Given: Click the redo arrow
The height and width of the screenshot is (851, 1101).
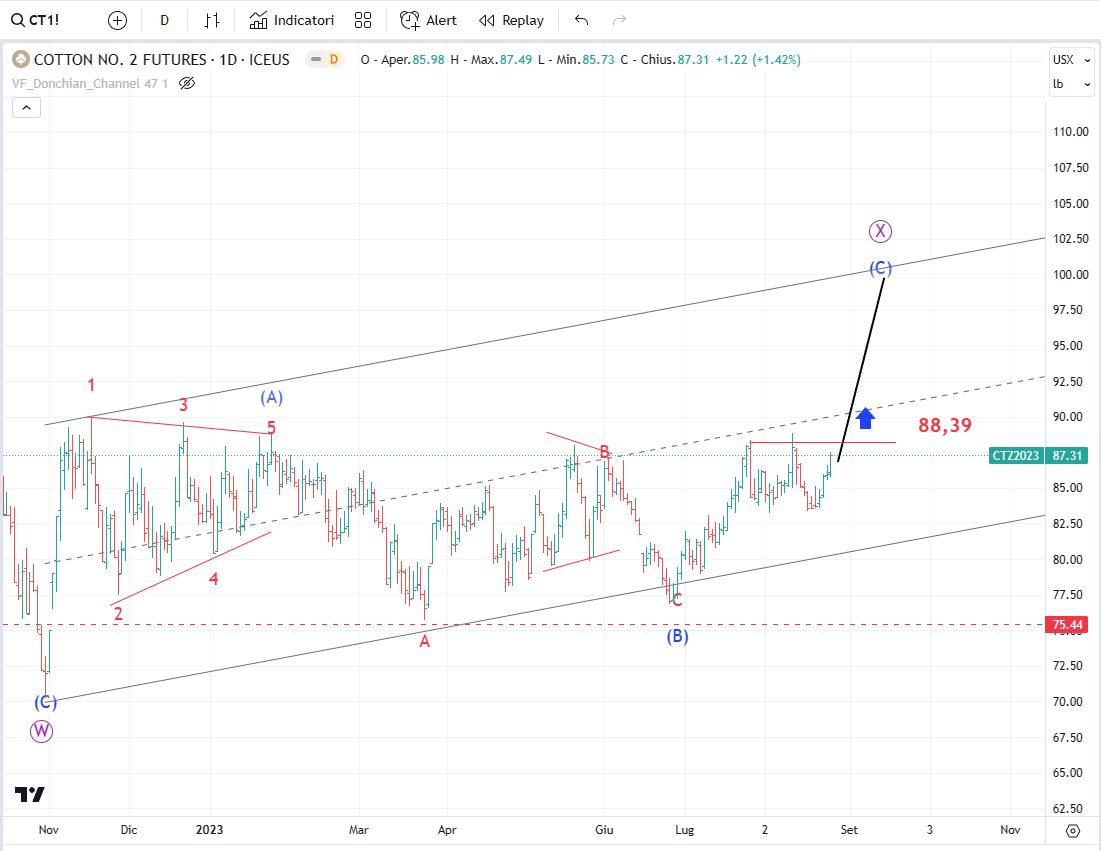Looking at the screenshot, I should 619,20.
